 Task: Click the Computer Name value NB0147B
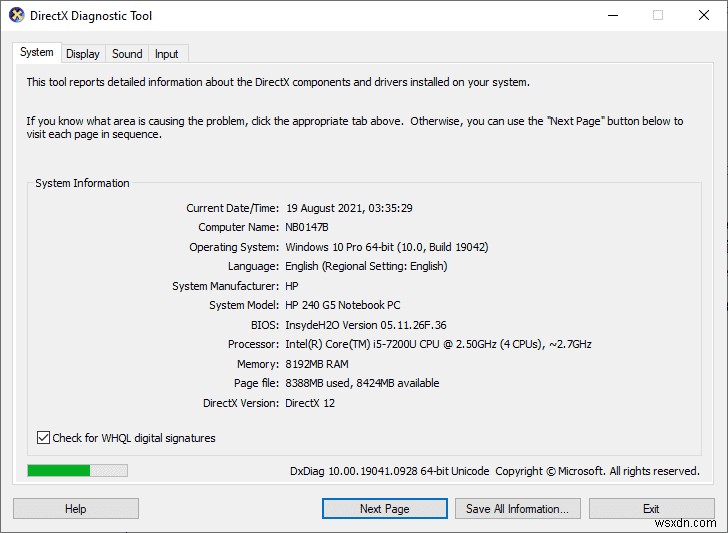307,227
